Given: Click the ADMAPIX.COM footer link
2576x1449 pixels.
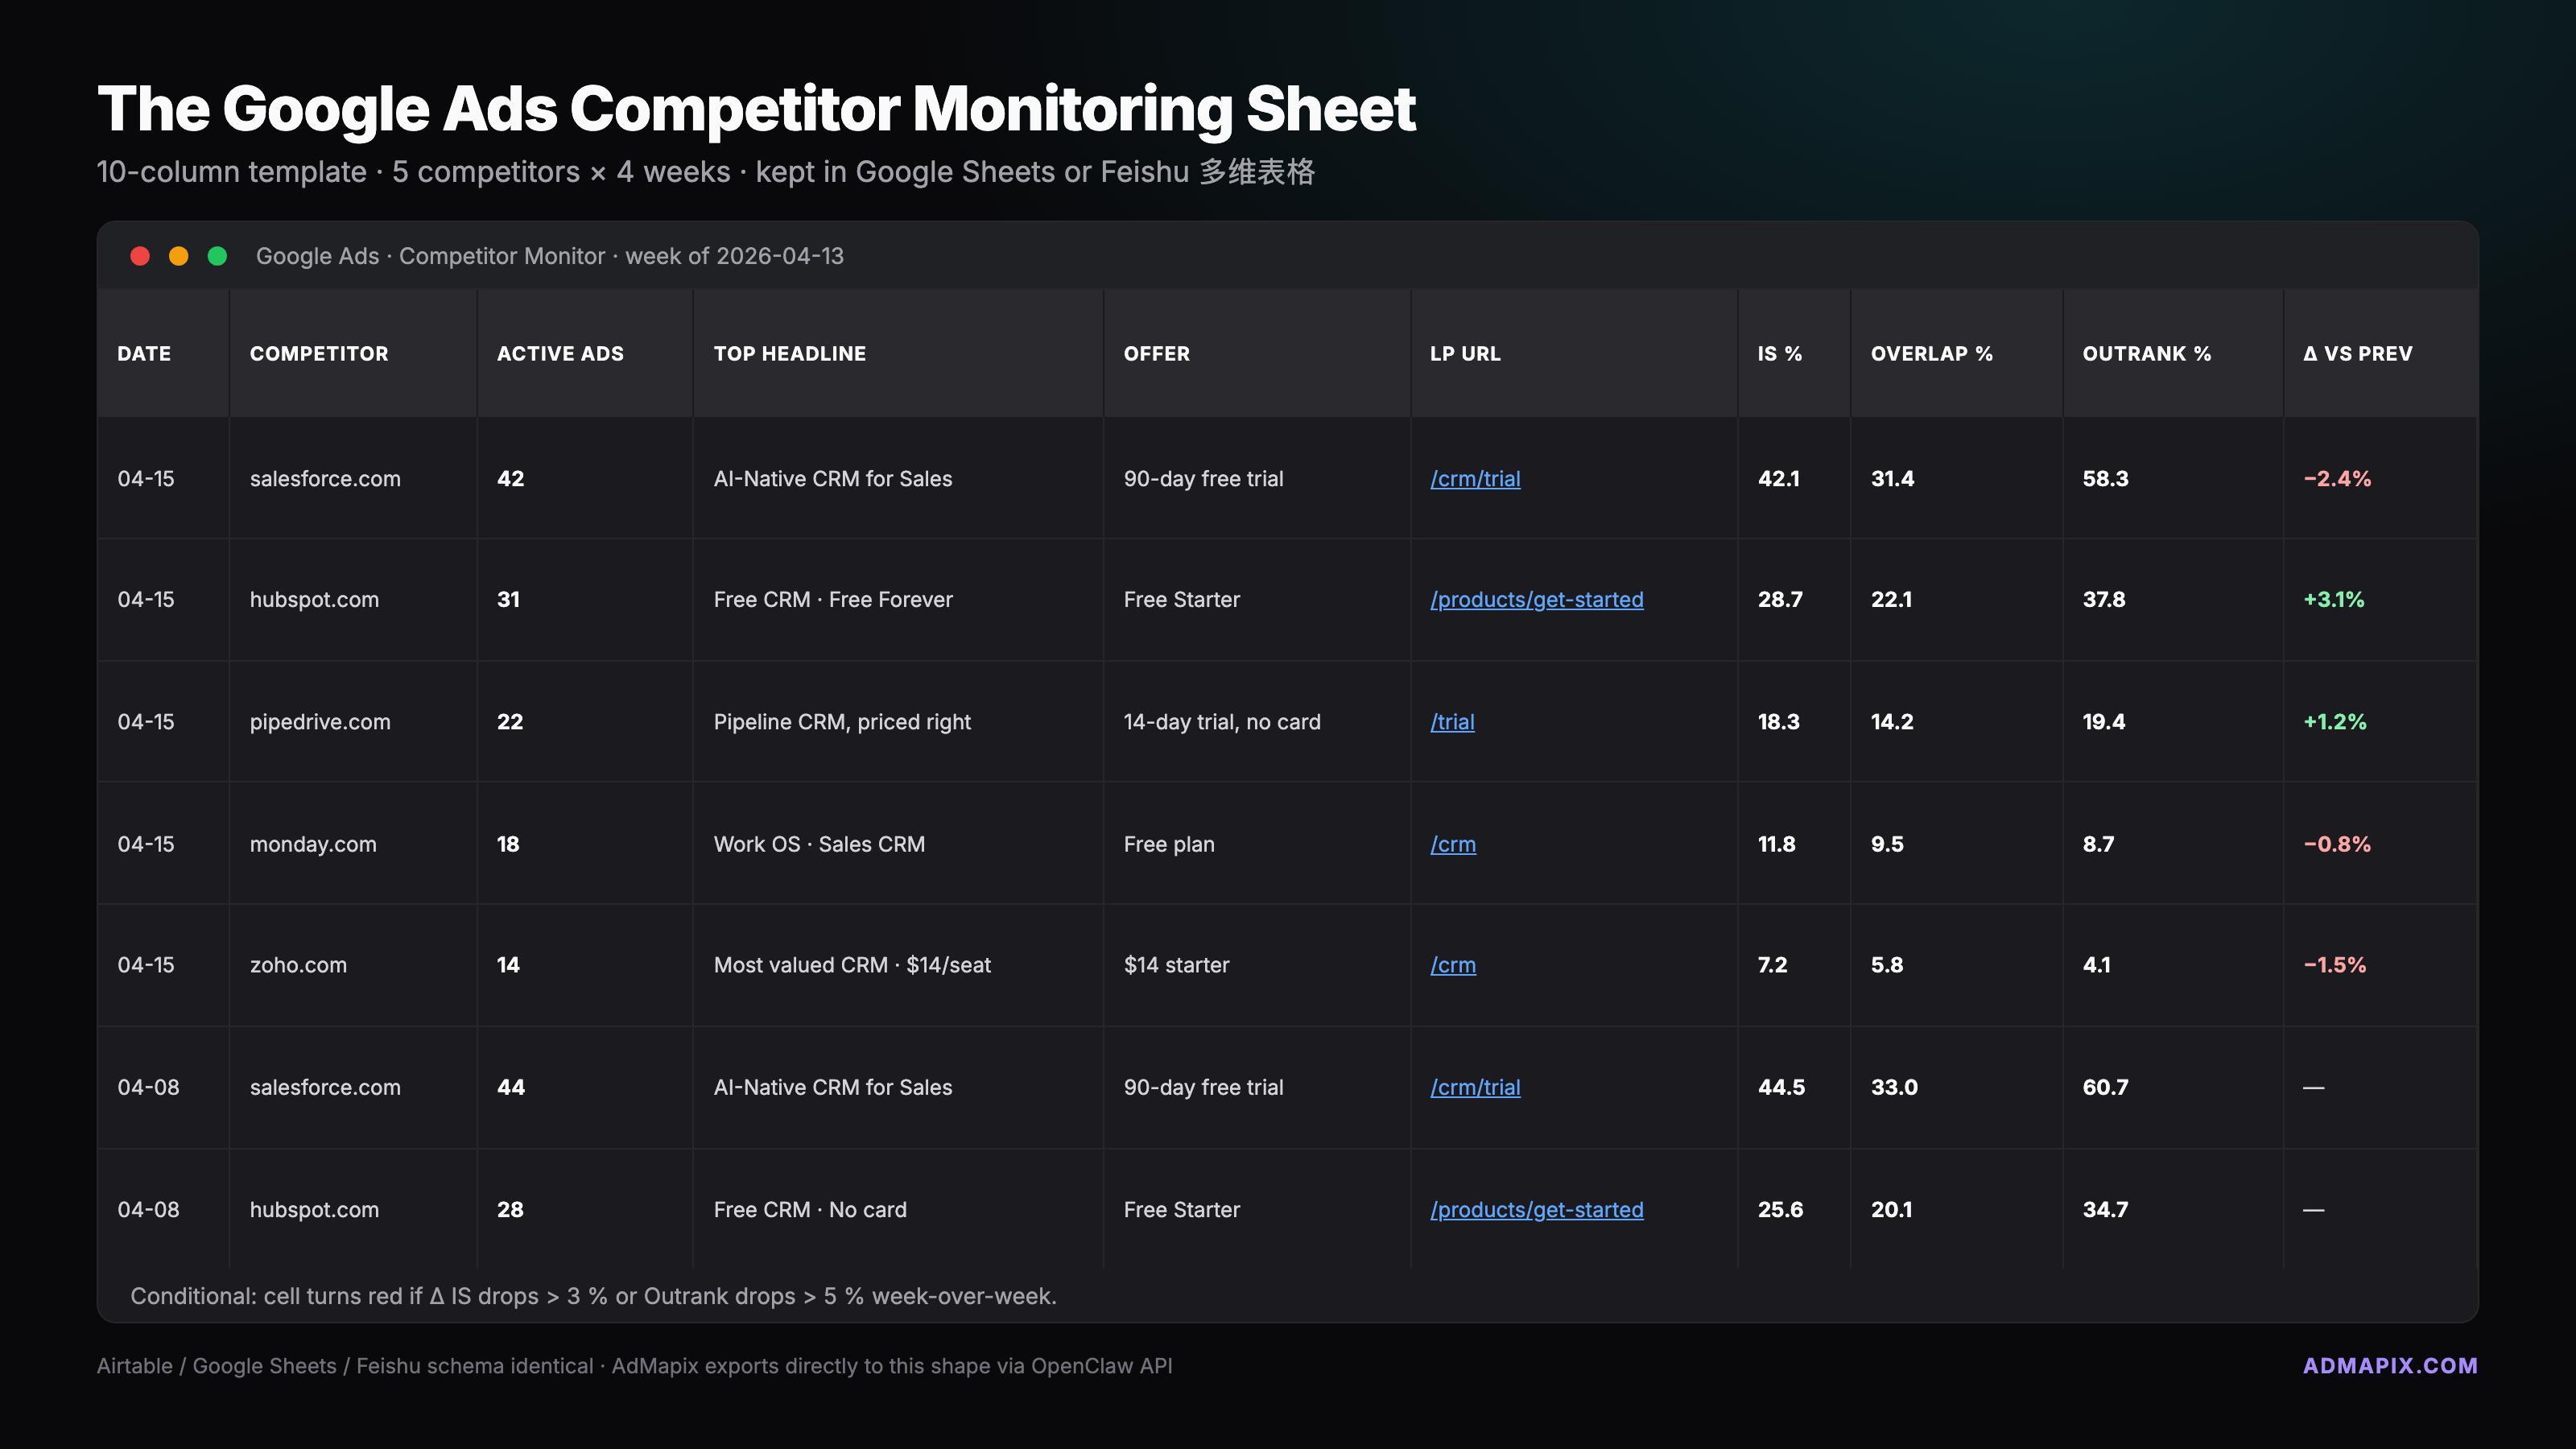Looking at the screenshot, I should (x=2390, y=1366).
